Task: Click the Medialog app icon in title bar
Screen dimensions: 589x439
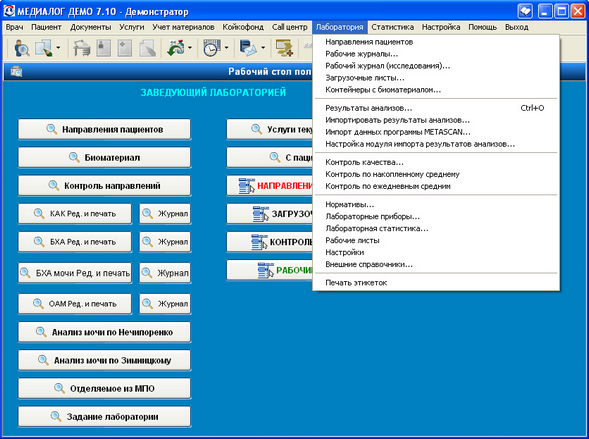Action: coord(9,11)
